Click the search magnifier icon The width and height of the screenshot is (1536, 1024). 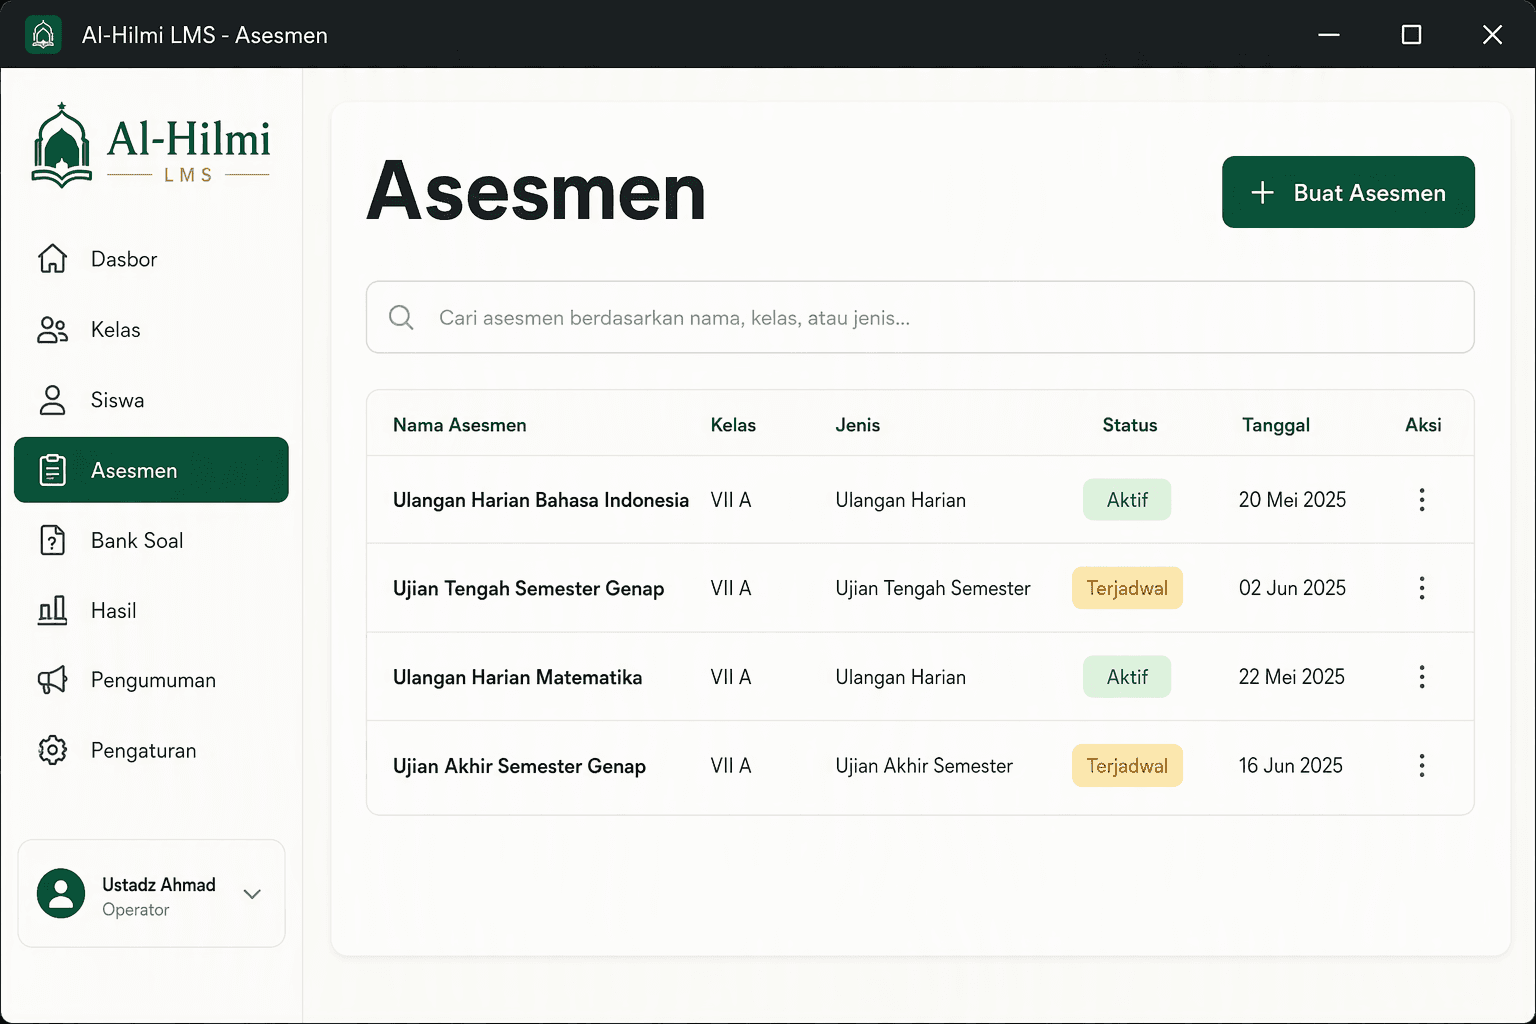(x=401, y=317)
